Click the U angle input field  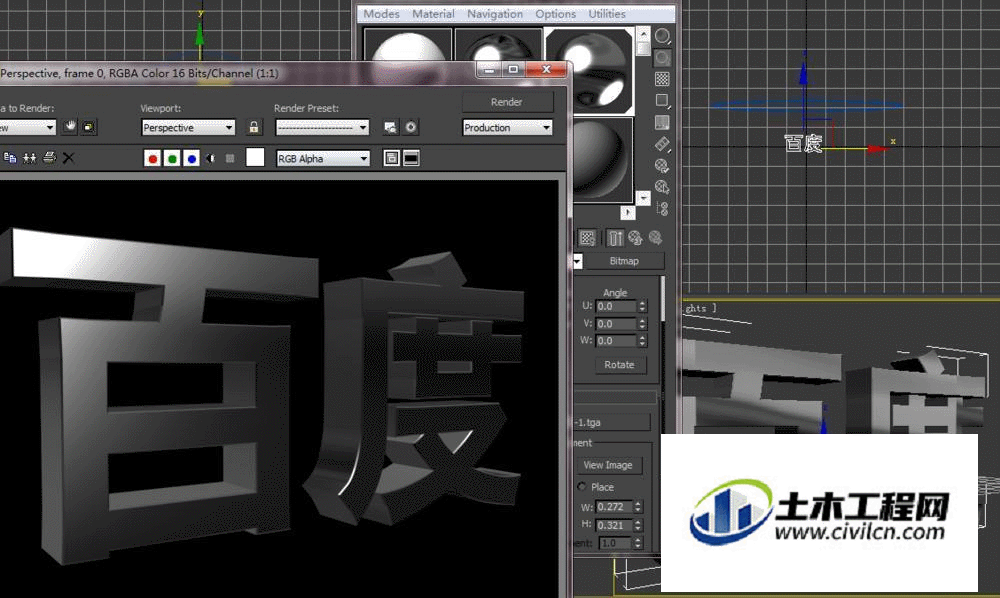[x=616, y=306]
